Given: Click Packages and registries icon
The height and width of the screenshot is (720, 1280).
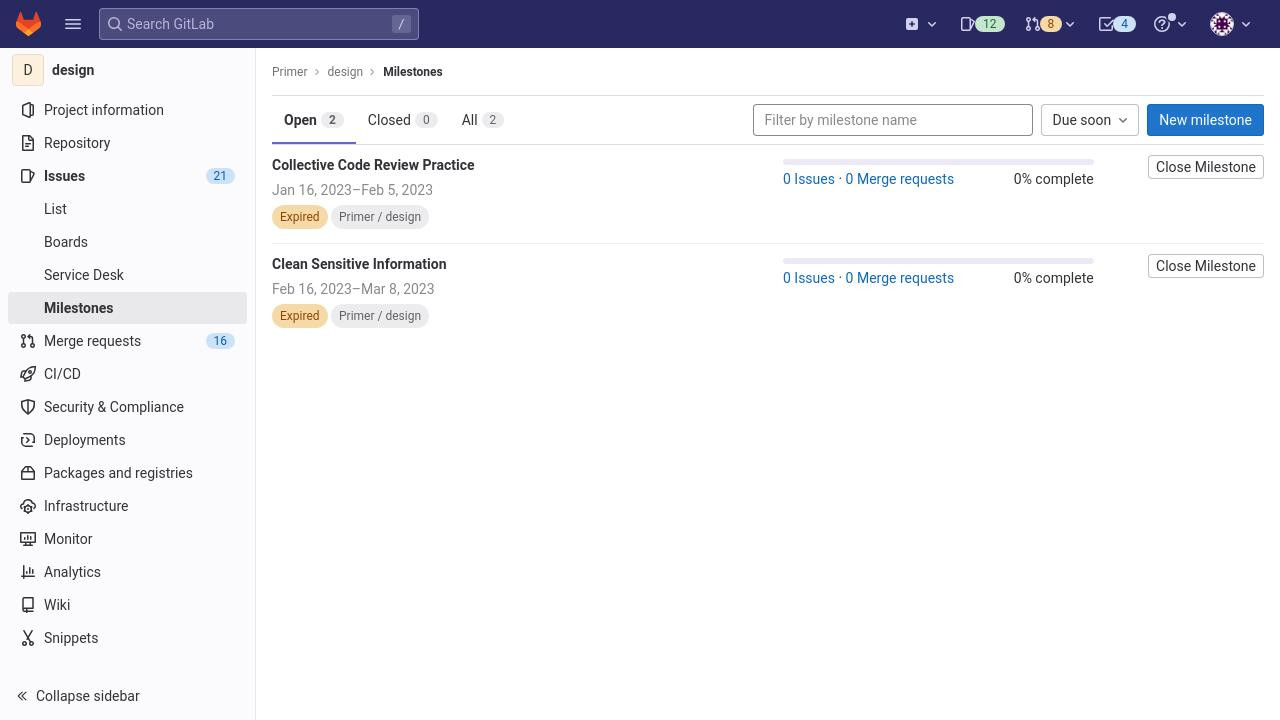Looking at the screenshot, I should [28, 473].
